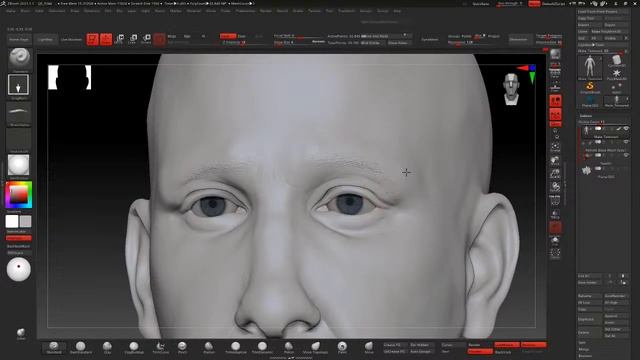Toggle visibility eye of second subtool
Image resolution: width=640 pixels, height=360 pixels.
click(626, 142)
